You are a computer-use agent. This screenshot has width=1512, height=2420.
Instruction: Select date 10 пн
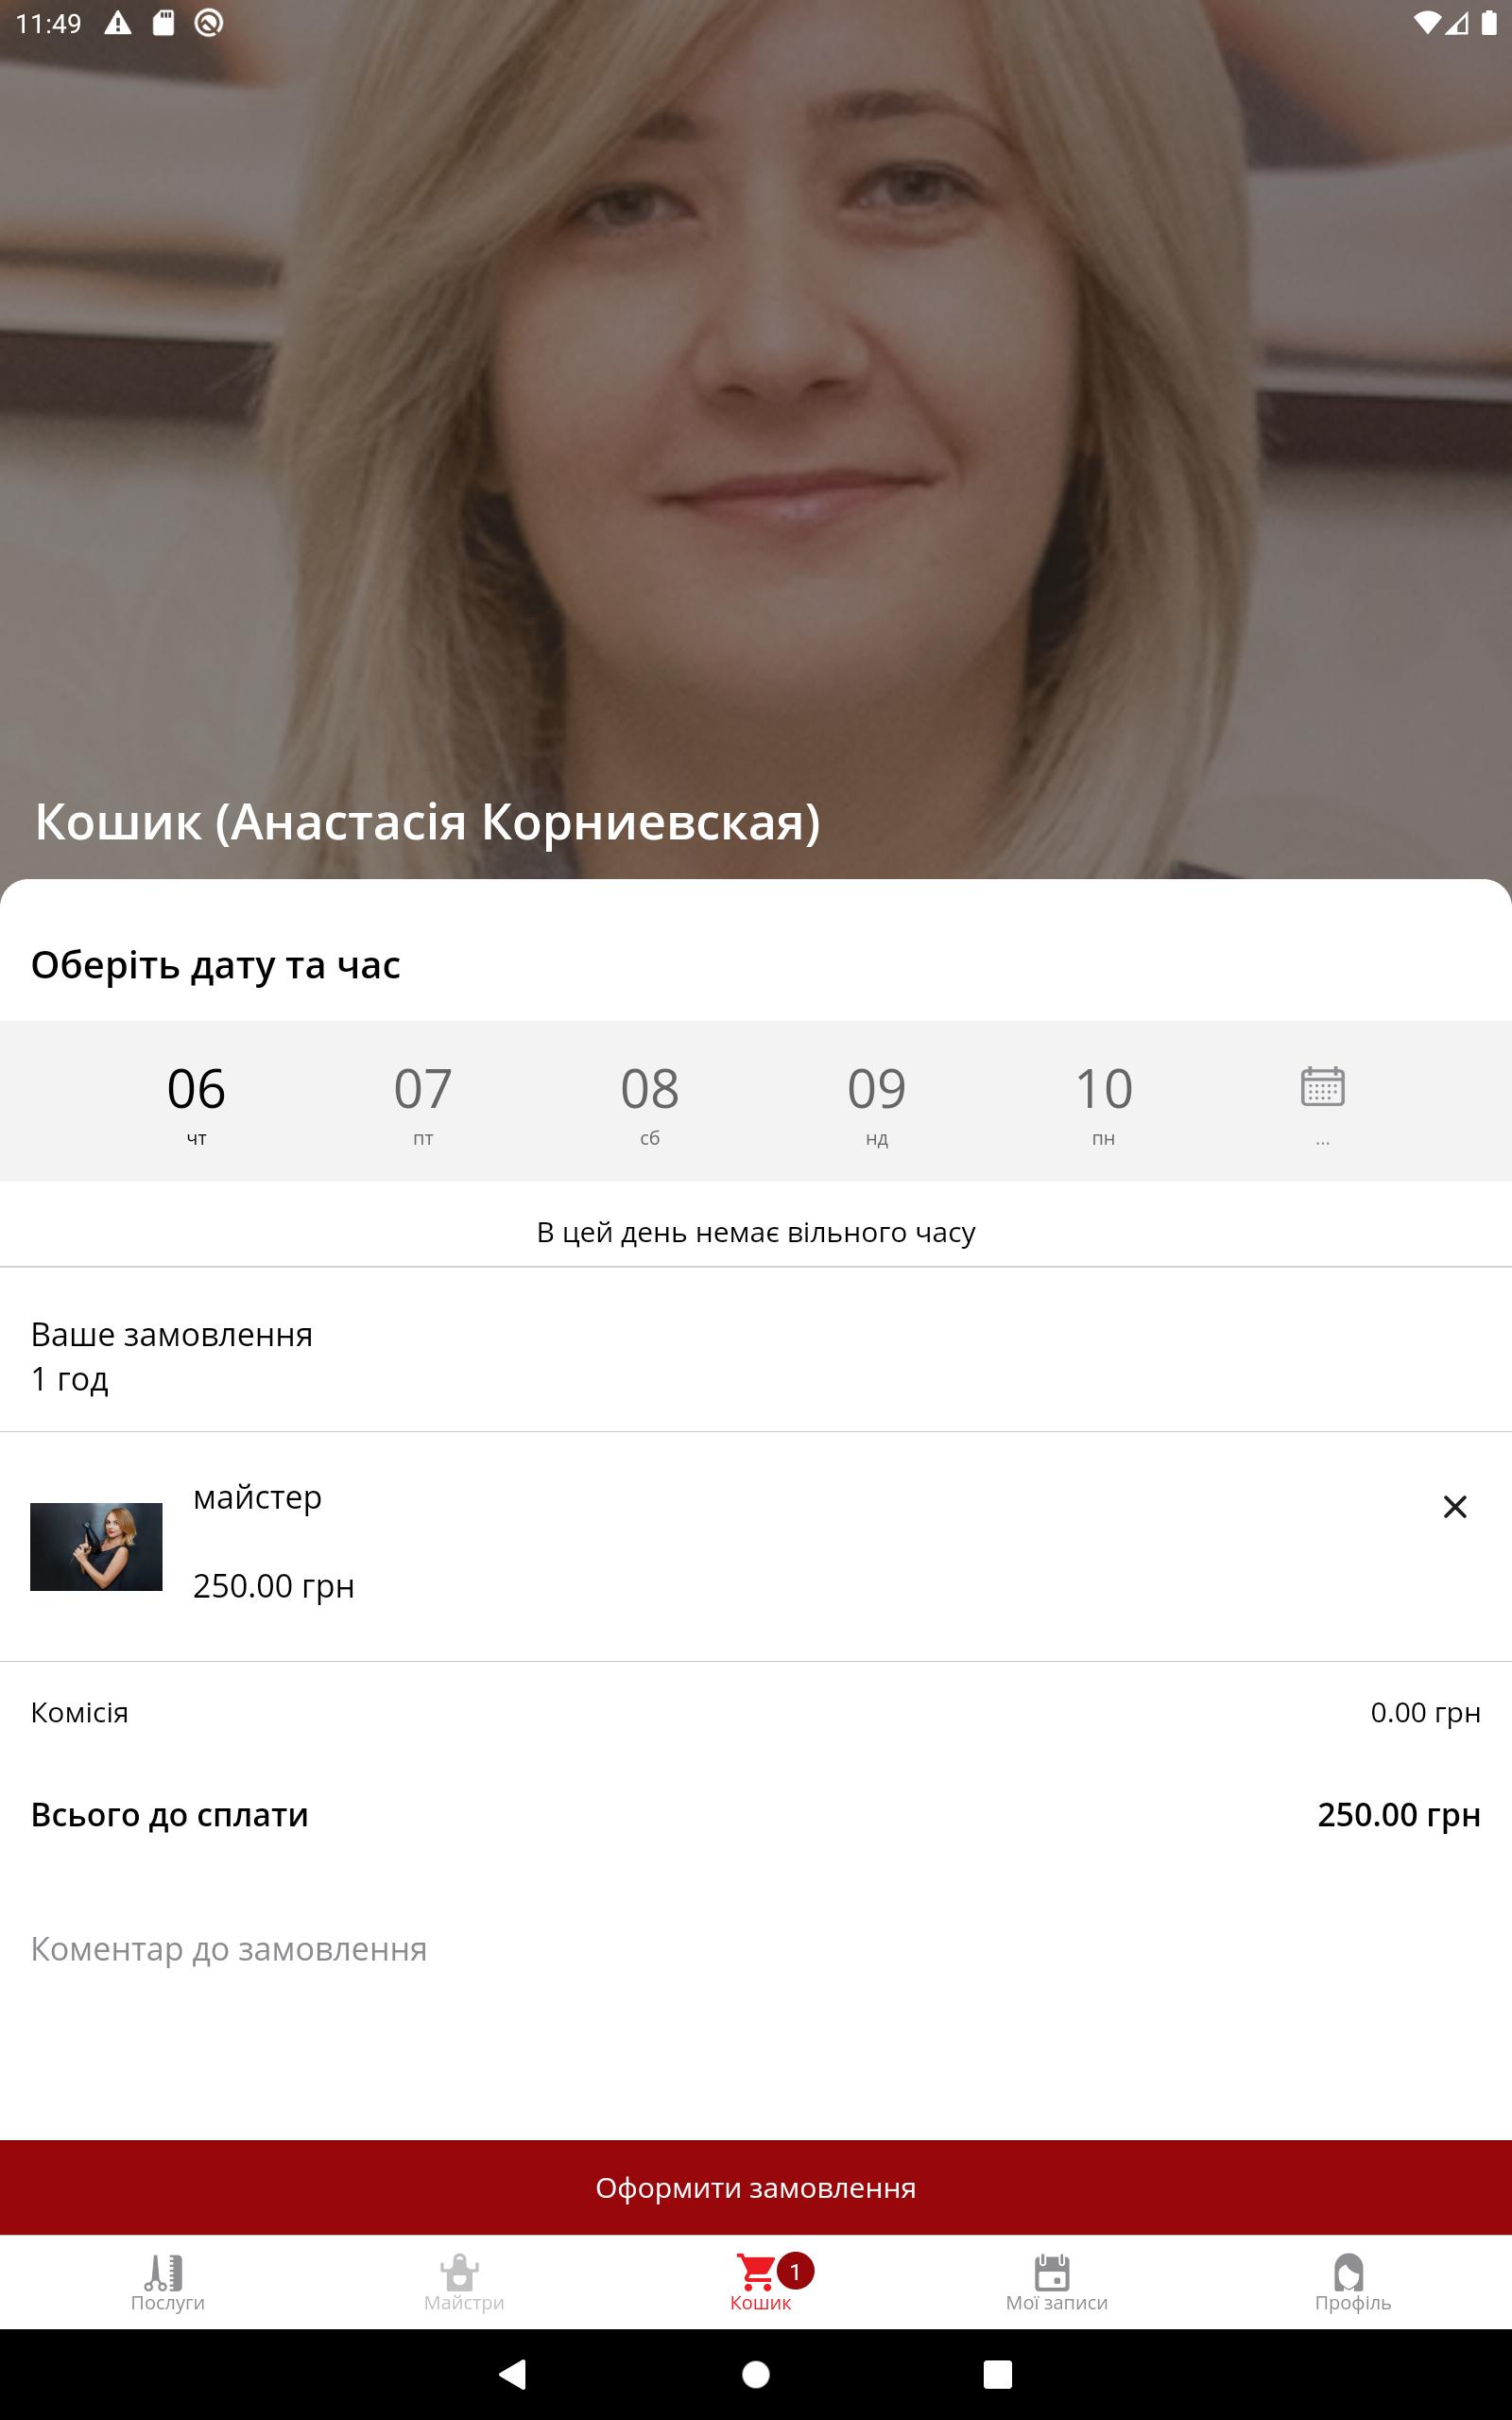tap(1103, 1102)
